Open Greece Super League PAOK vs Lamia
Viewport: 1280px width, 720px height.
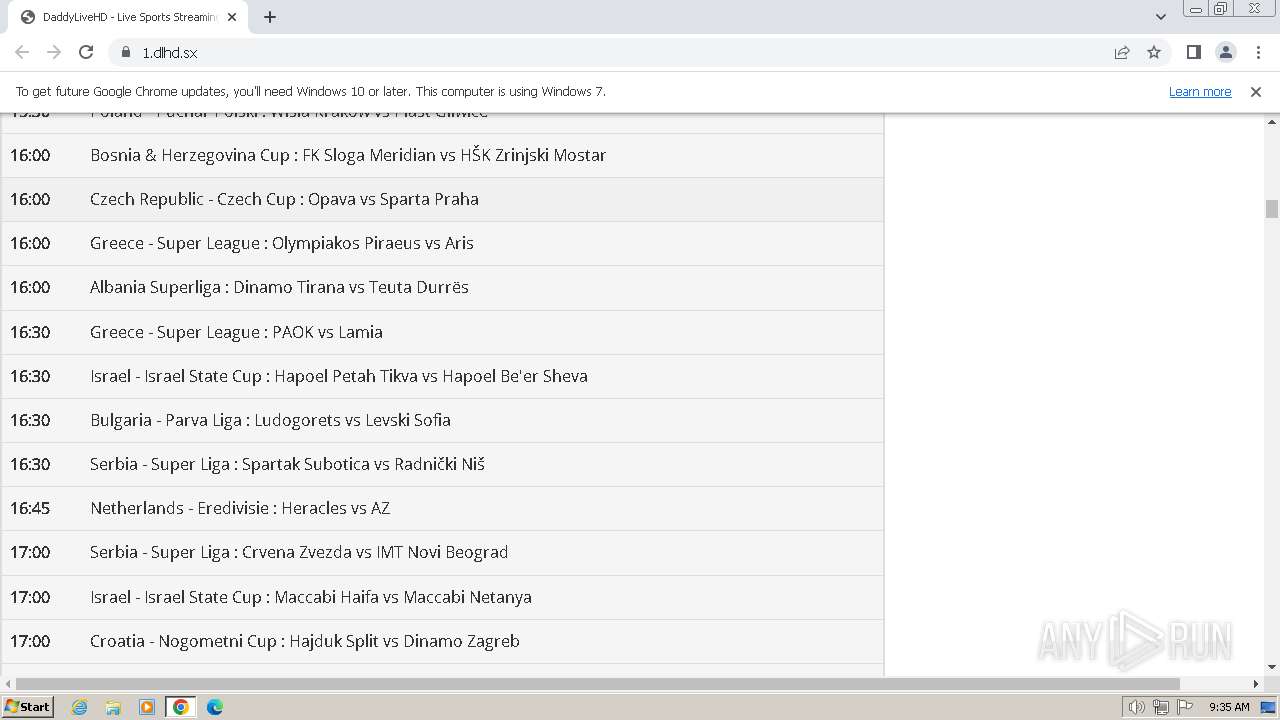click(442, 332)
